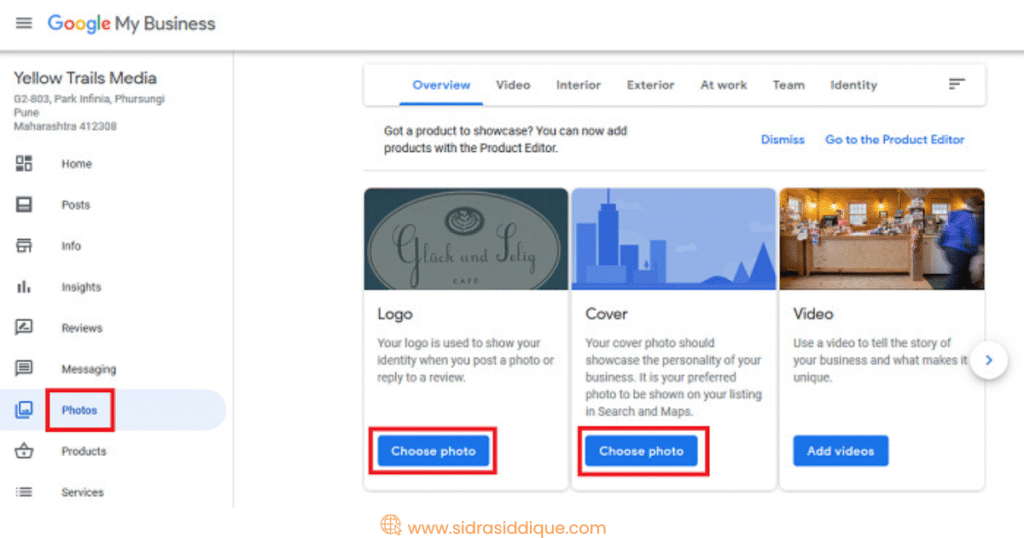This screenshot has height=538, width=1024.
Task: Open Info in the sidebar
Action: [x=71, y=246]
